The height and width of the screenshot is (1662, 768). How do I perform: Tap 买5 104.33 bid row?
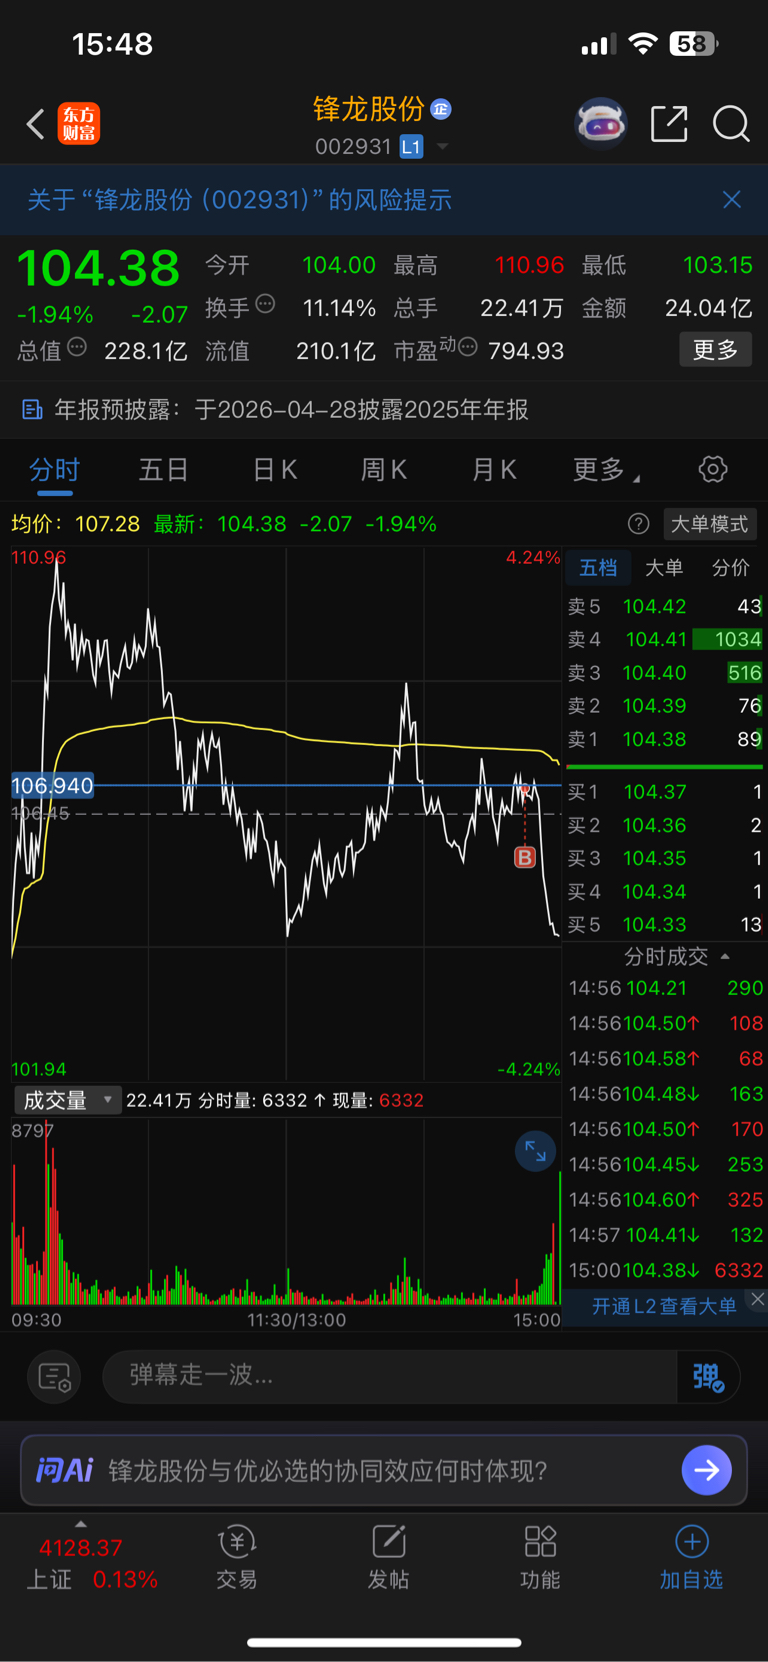click(x=665, y=925)
